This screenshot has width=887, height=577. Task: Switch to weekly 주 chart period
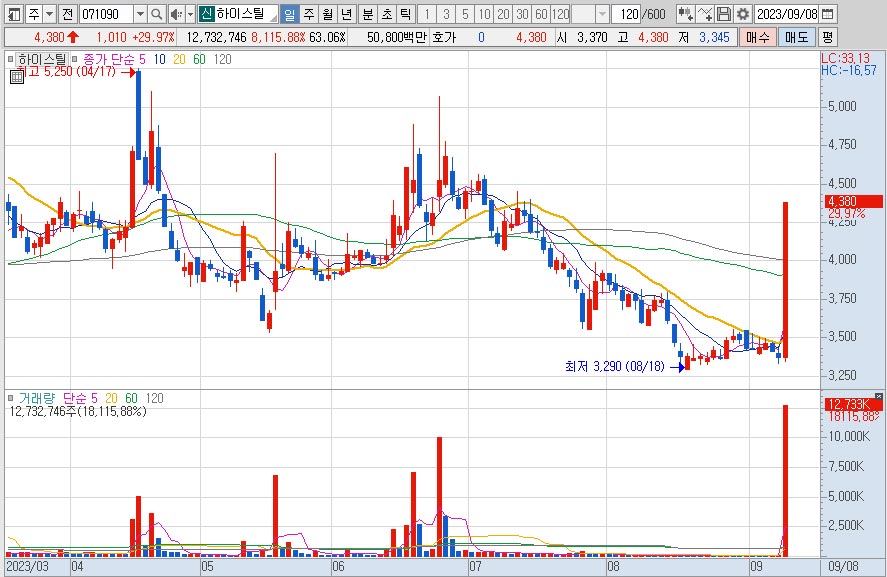pyautogui.click(x=308, y=14)
